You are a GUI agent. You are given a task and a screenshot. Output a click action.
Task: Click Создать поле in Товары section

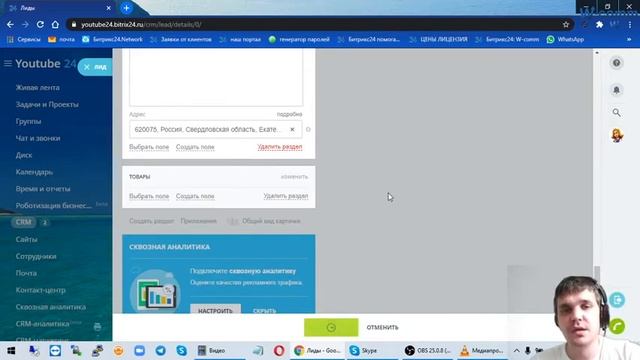195,196
